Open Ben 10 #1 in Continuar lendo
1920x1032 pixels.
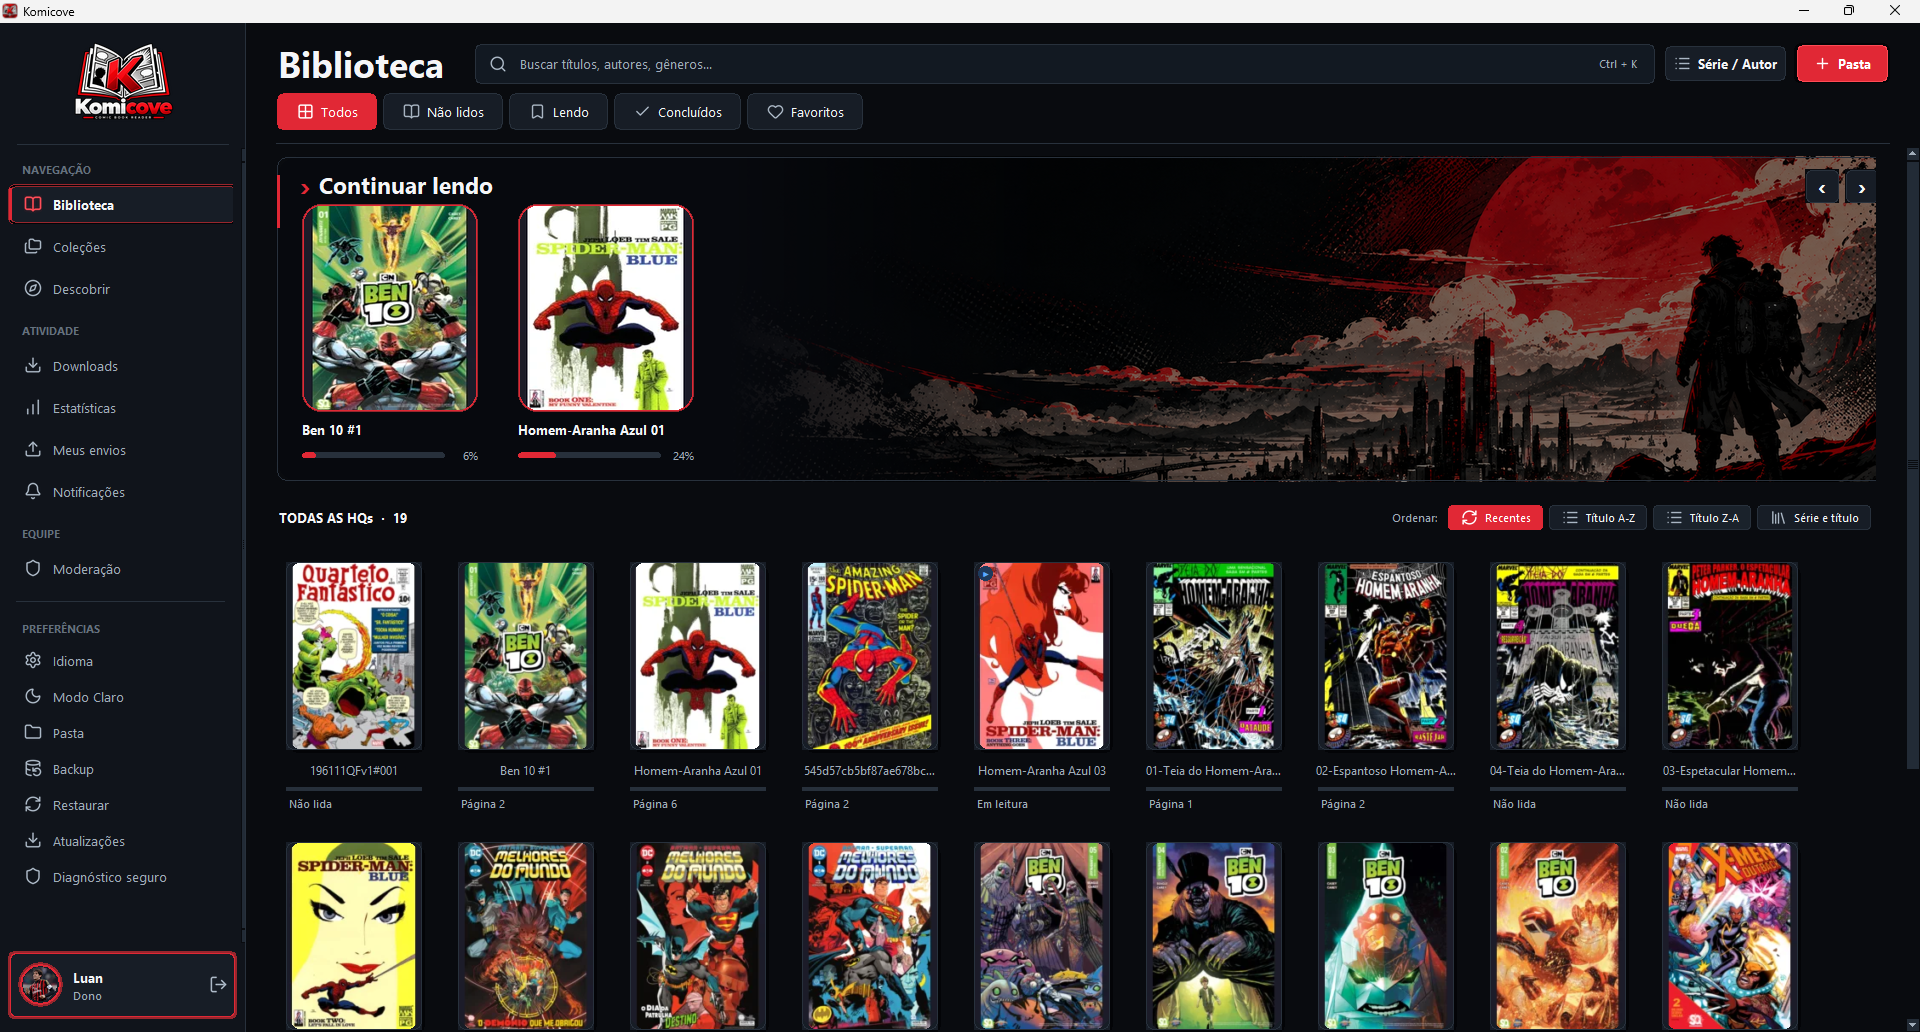390,308
